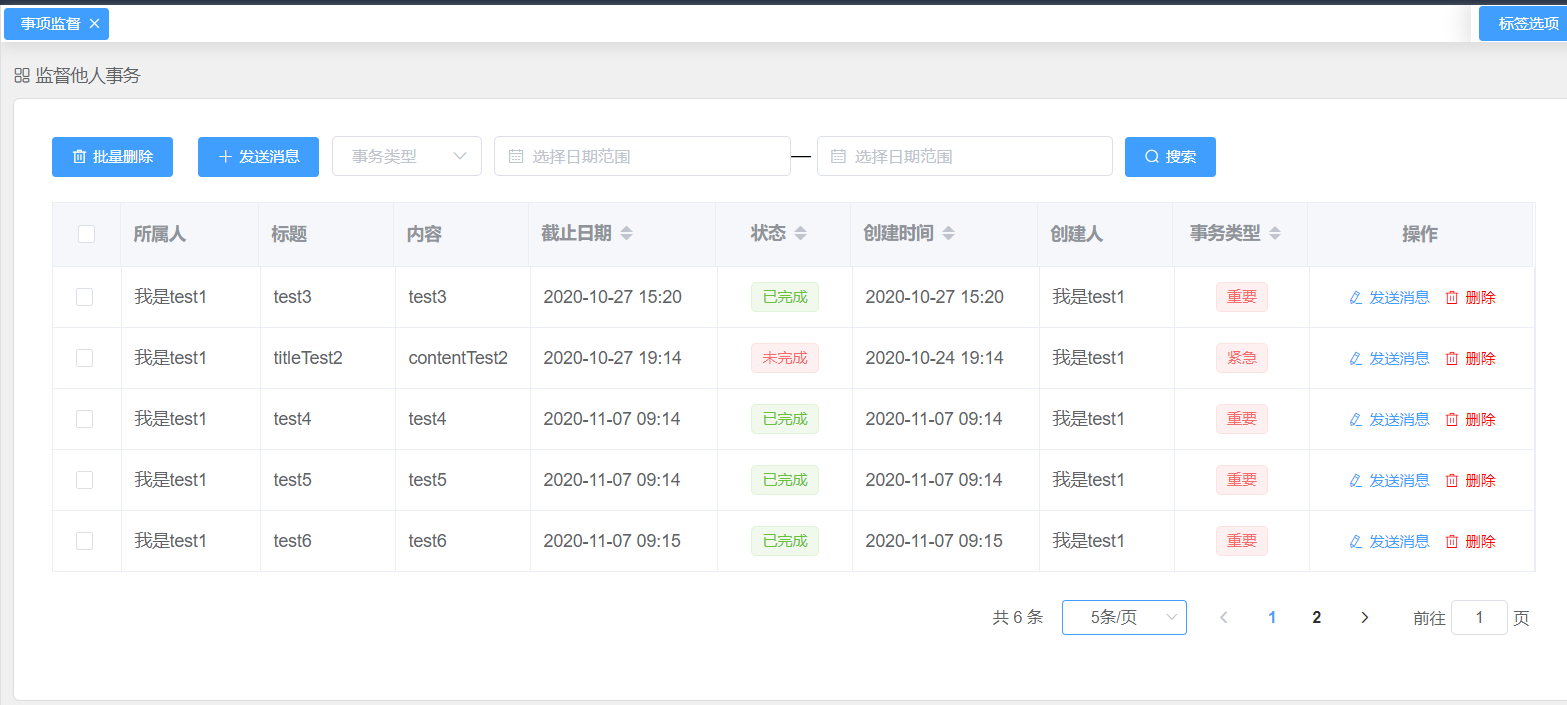Viewport: 1567px width, 705px height.
Task: Click the 搜索 button
Action: pos(1170,157)
